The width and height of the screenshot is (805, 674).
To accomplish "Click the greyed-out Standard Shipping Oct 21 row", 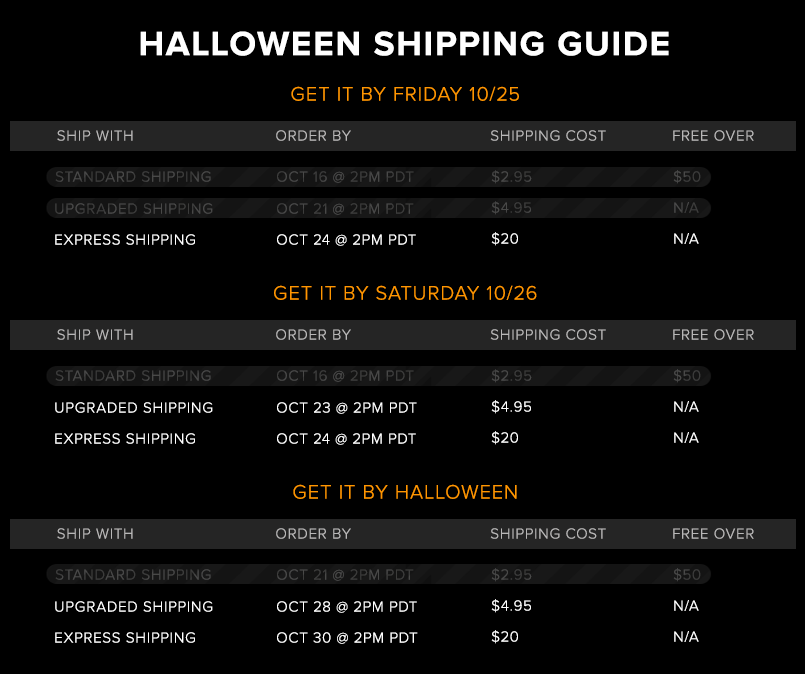I will (378, 574).
